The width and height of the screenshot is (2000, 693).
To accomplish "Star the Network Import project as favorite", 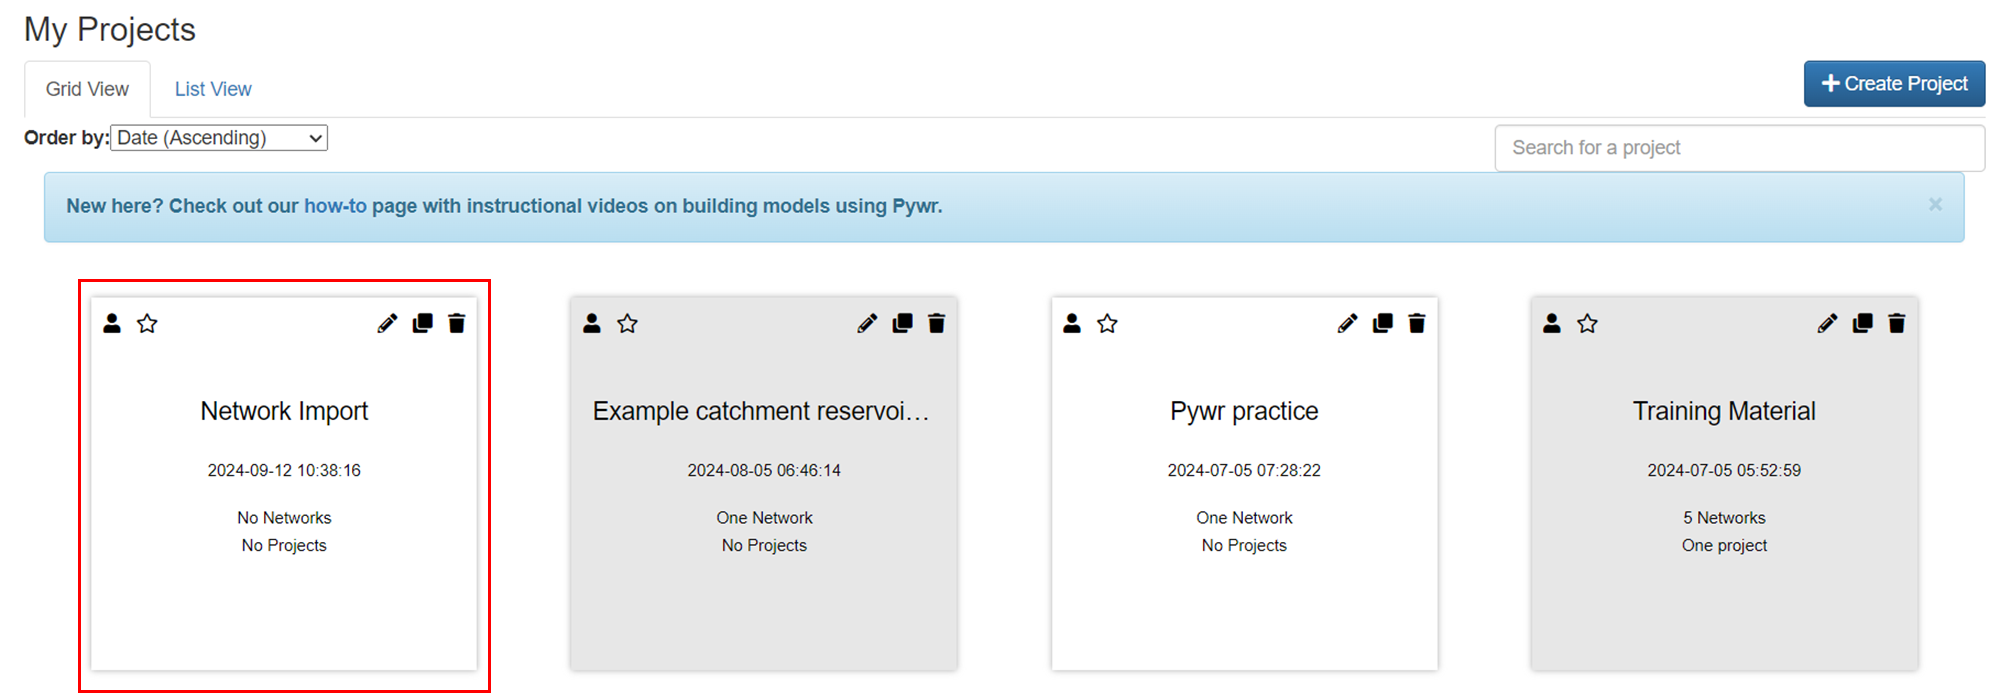I will (x=147, y=323).
